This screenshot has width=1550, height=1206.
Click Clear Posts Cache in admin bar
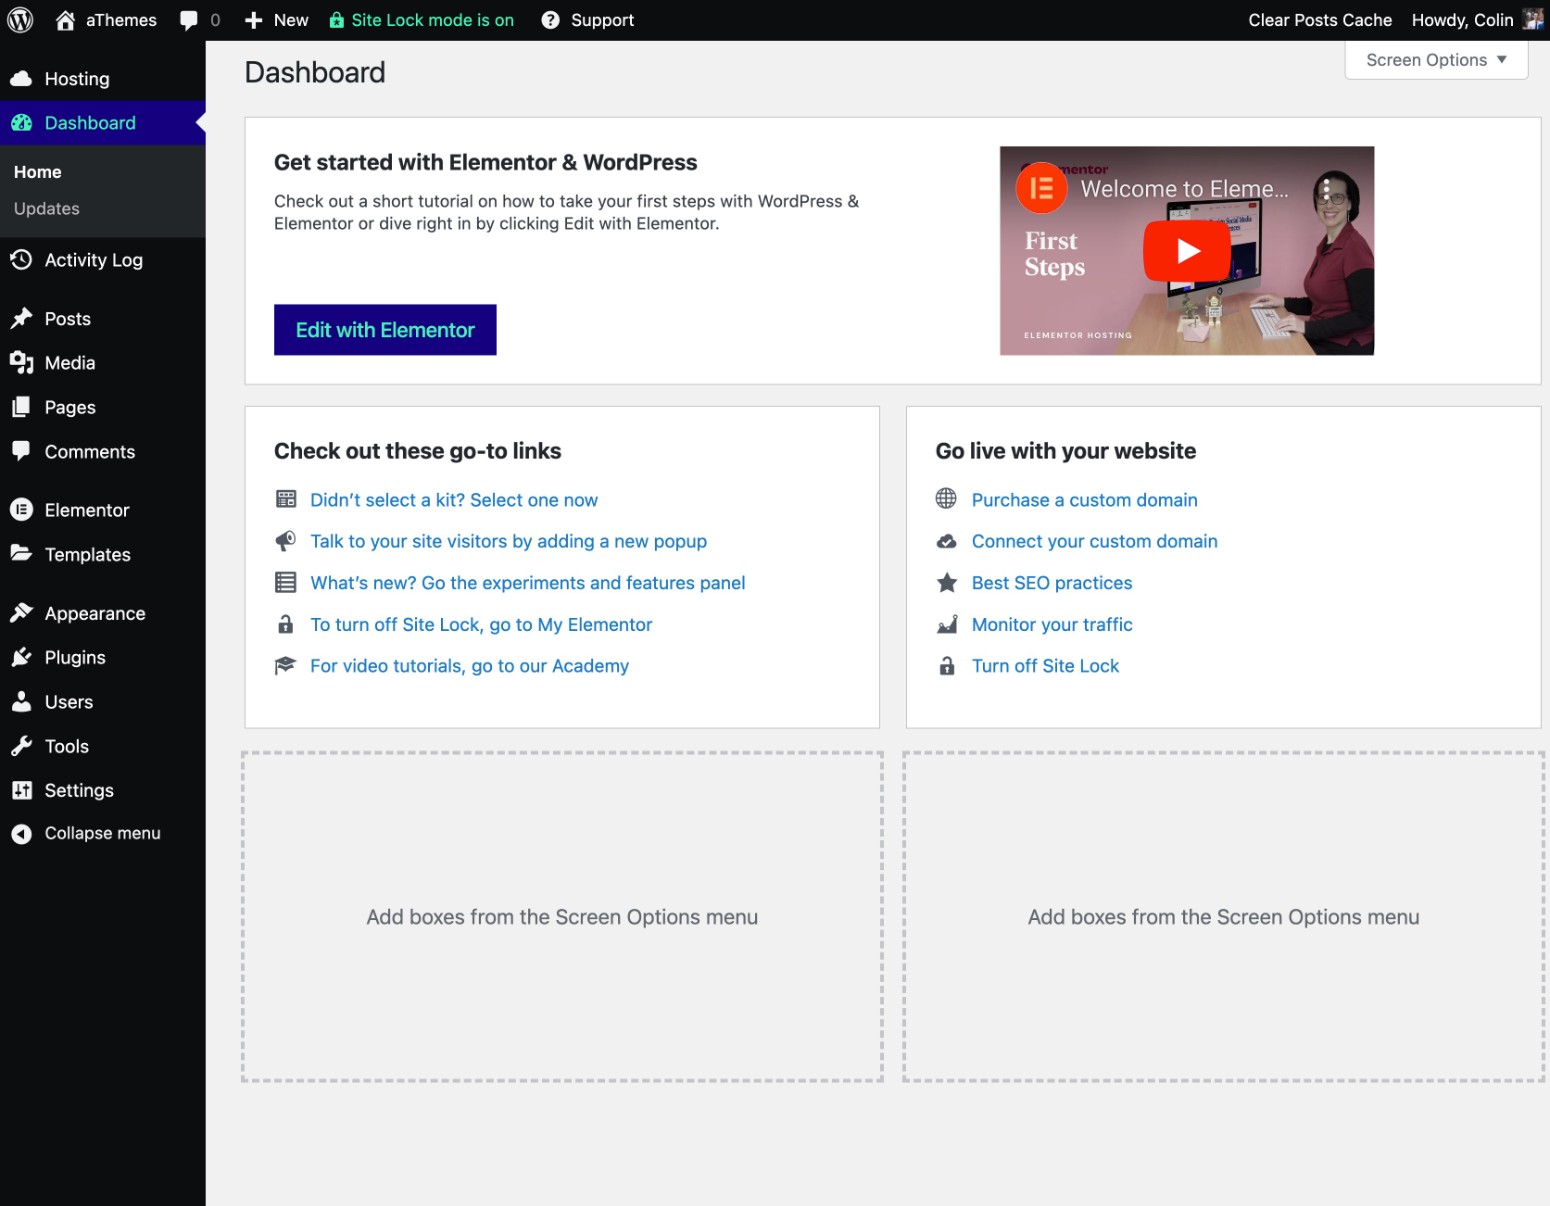[x=1320, y=20]
